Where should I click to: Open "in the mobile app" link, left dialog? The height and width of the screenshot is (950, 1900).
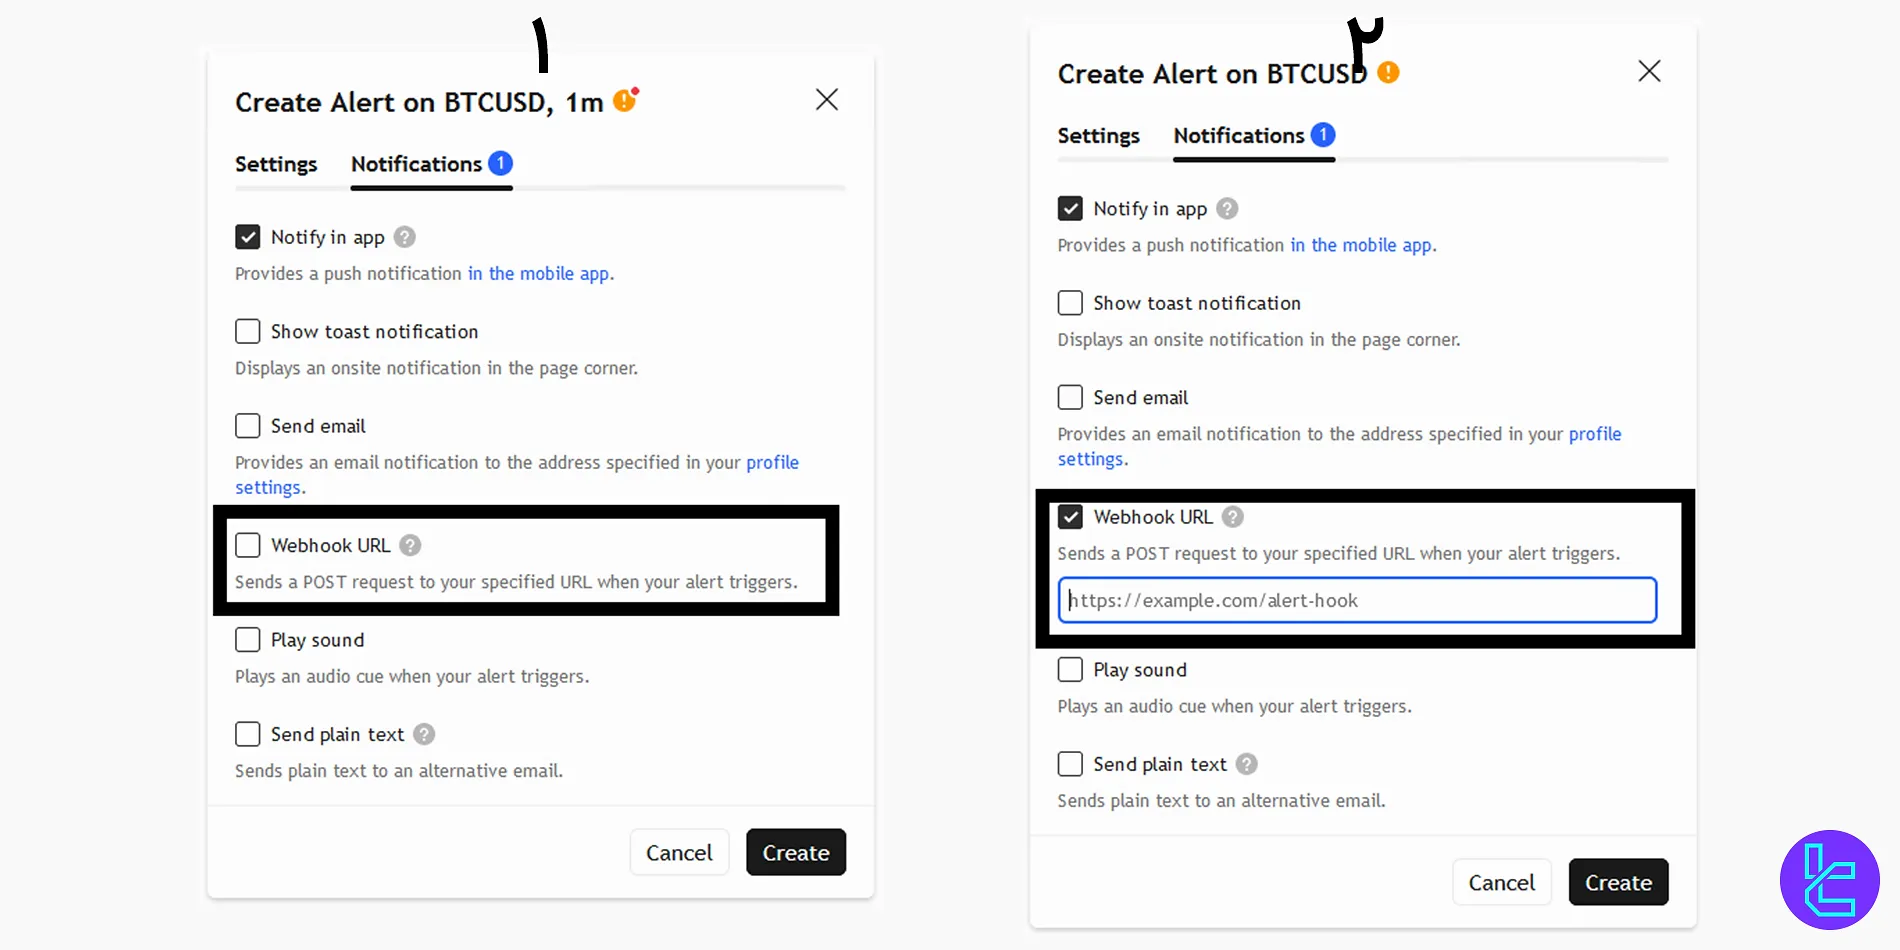(x=539, y=274)
